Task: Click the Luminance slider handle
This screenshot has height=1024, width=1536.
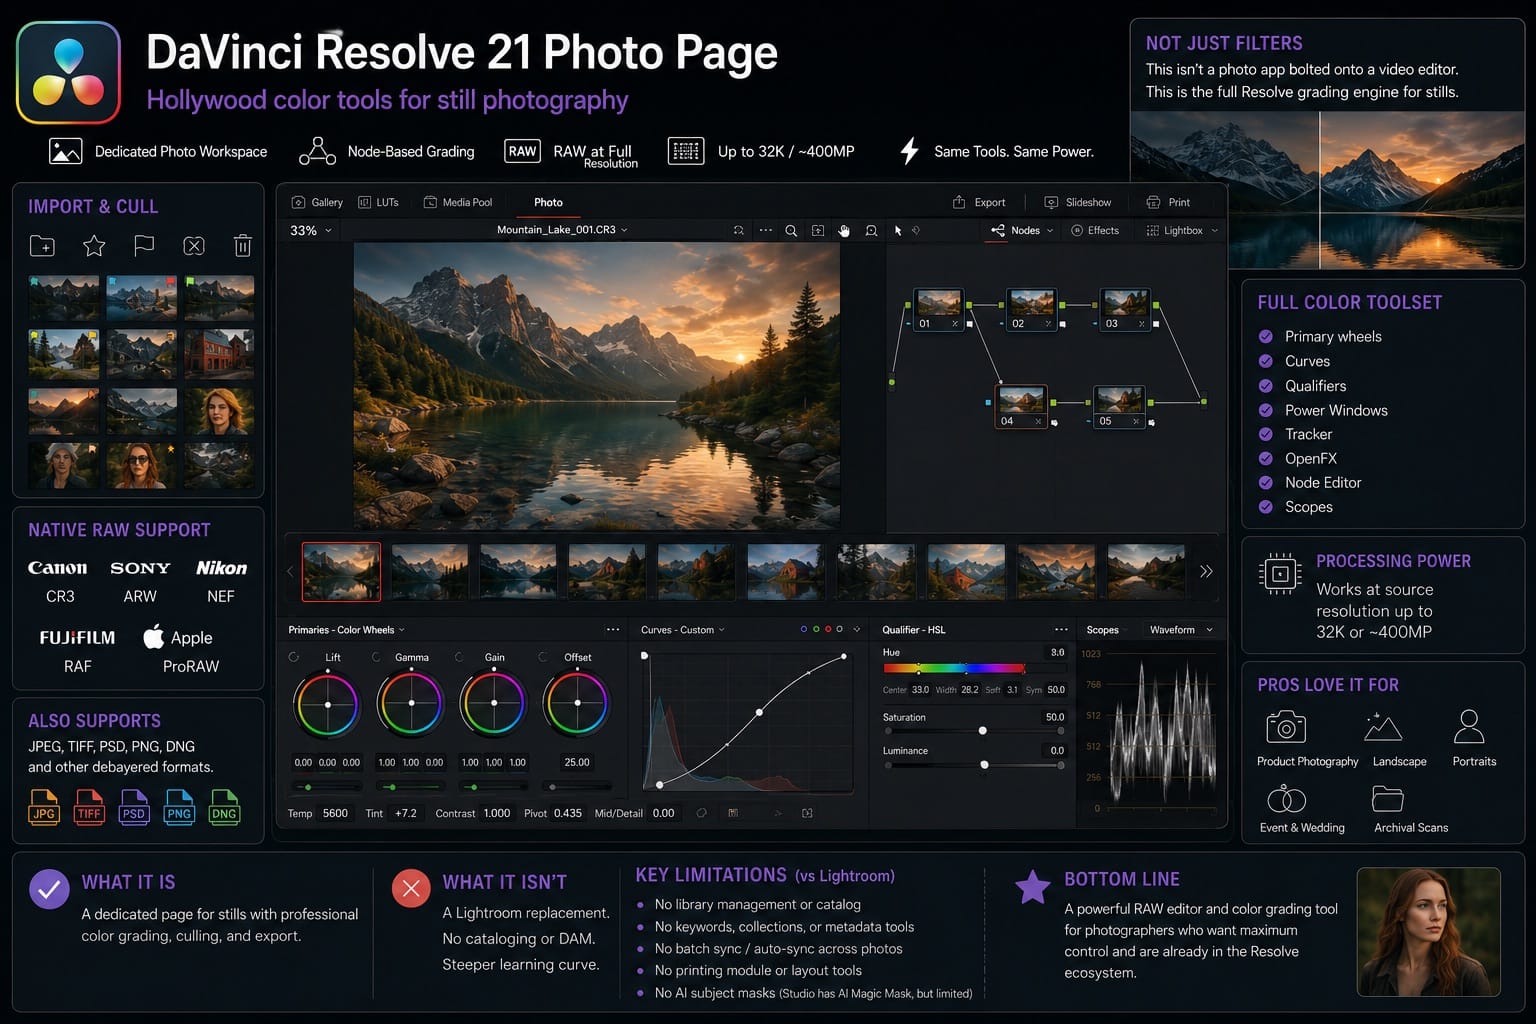Action: pos(985,765)
